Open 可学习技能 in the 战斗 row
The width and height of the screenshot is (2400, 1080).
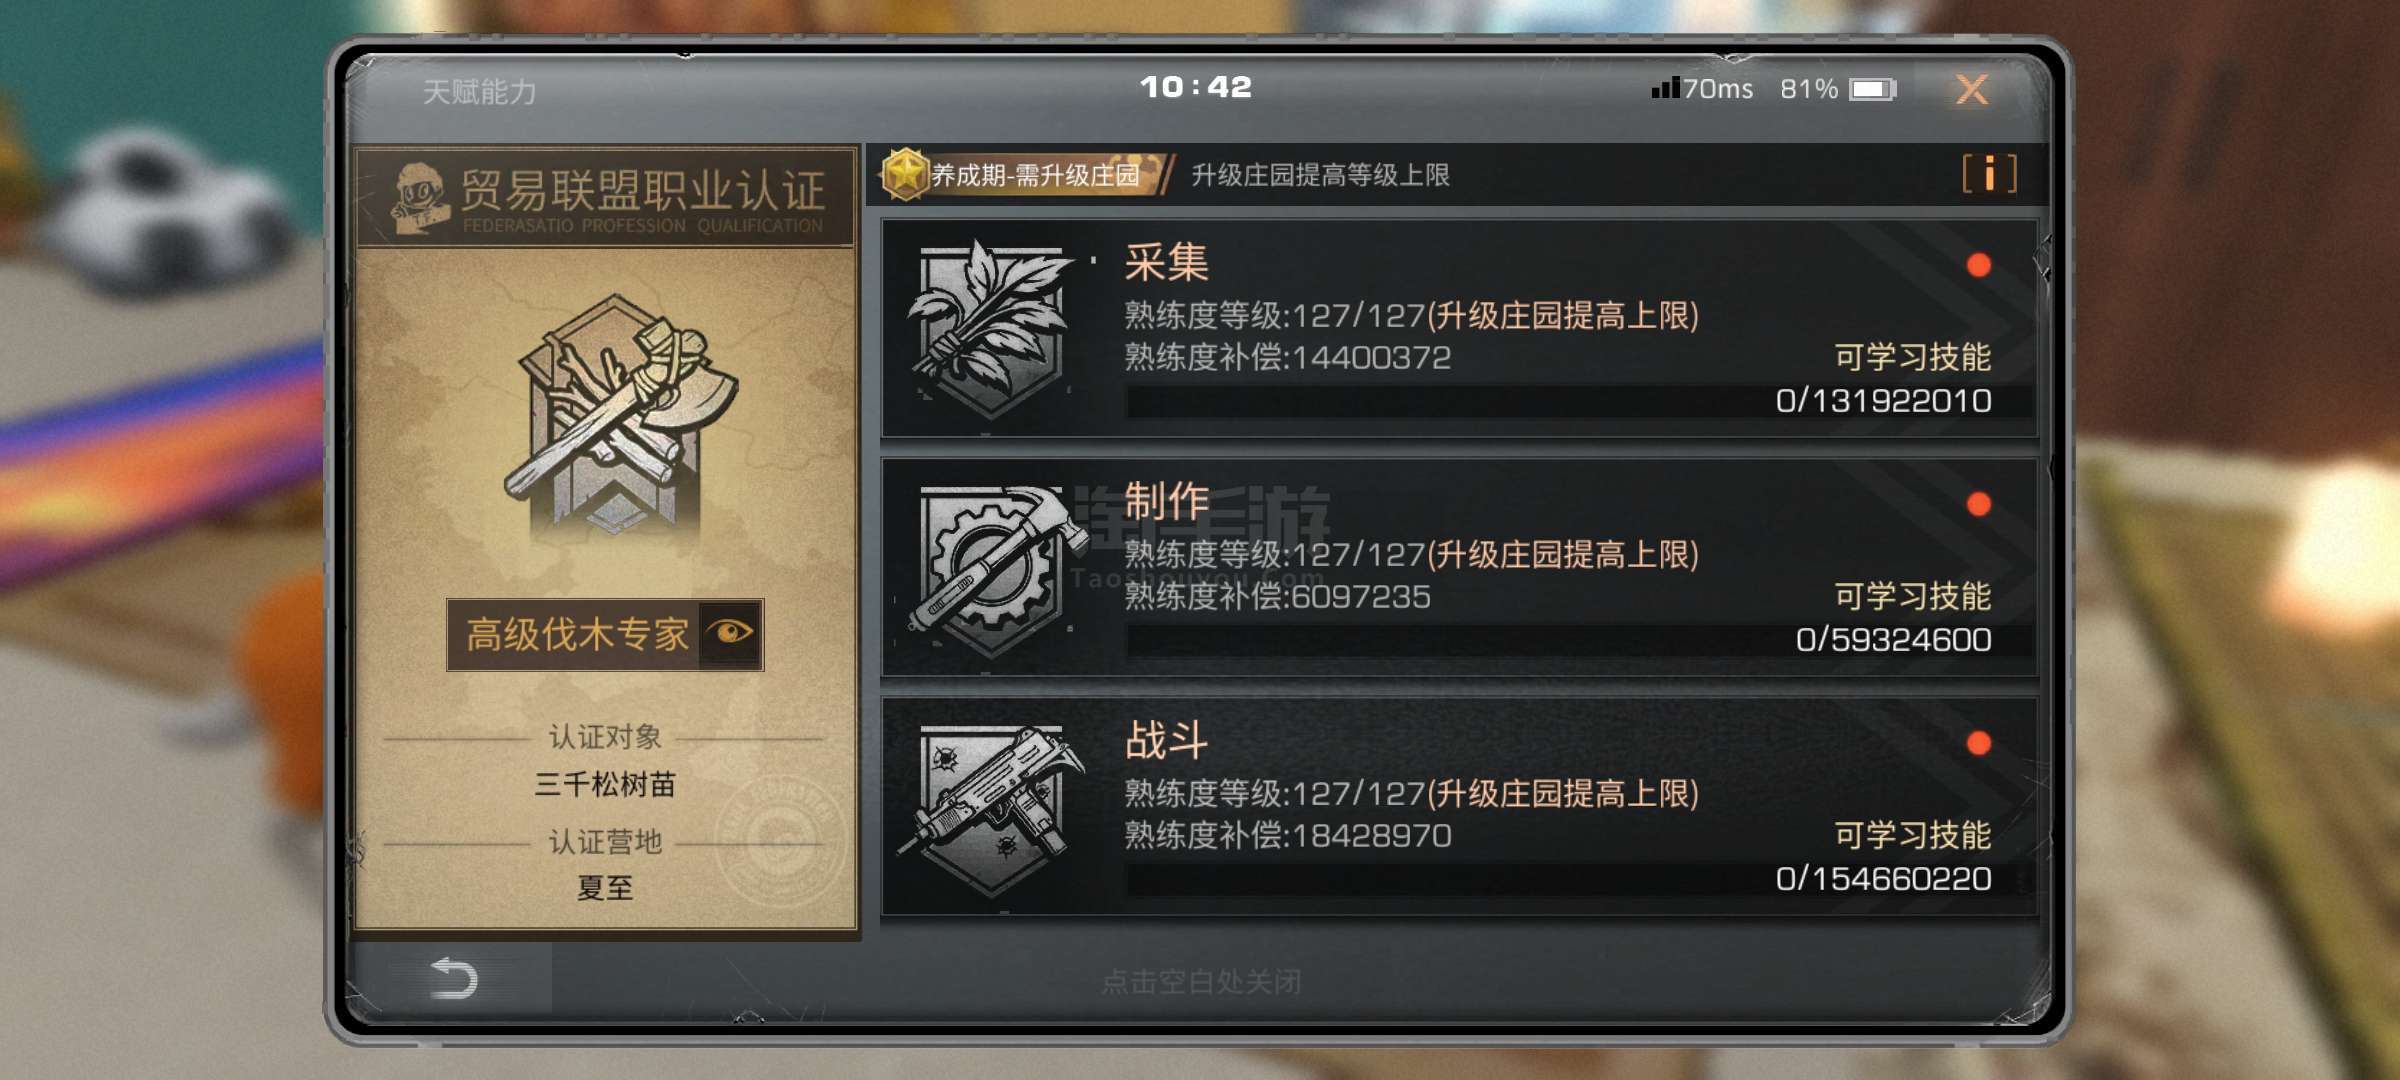pos(1912,835)
